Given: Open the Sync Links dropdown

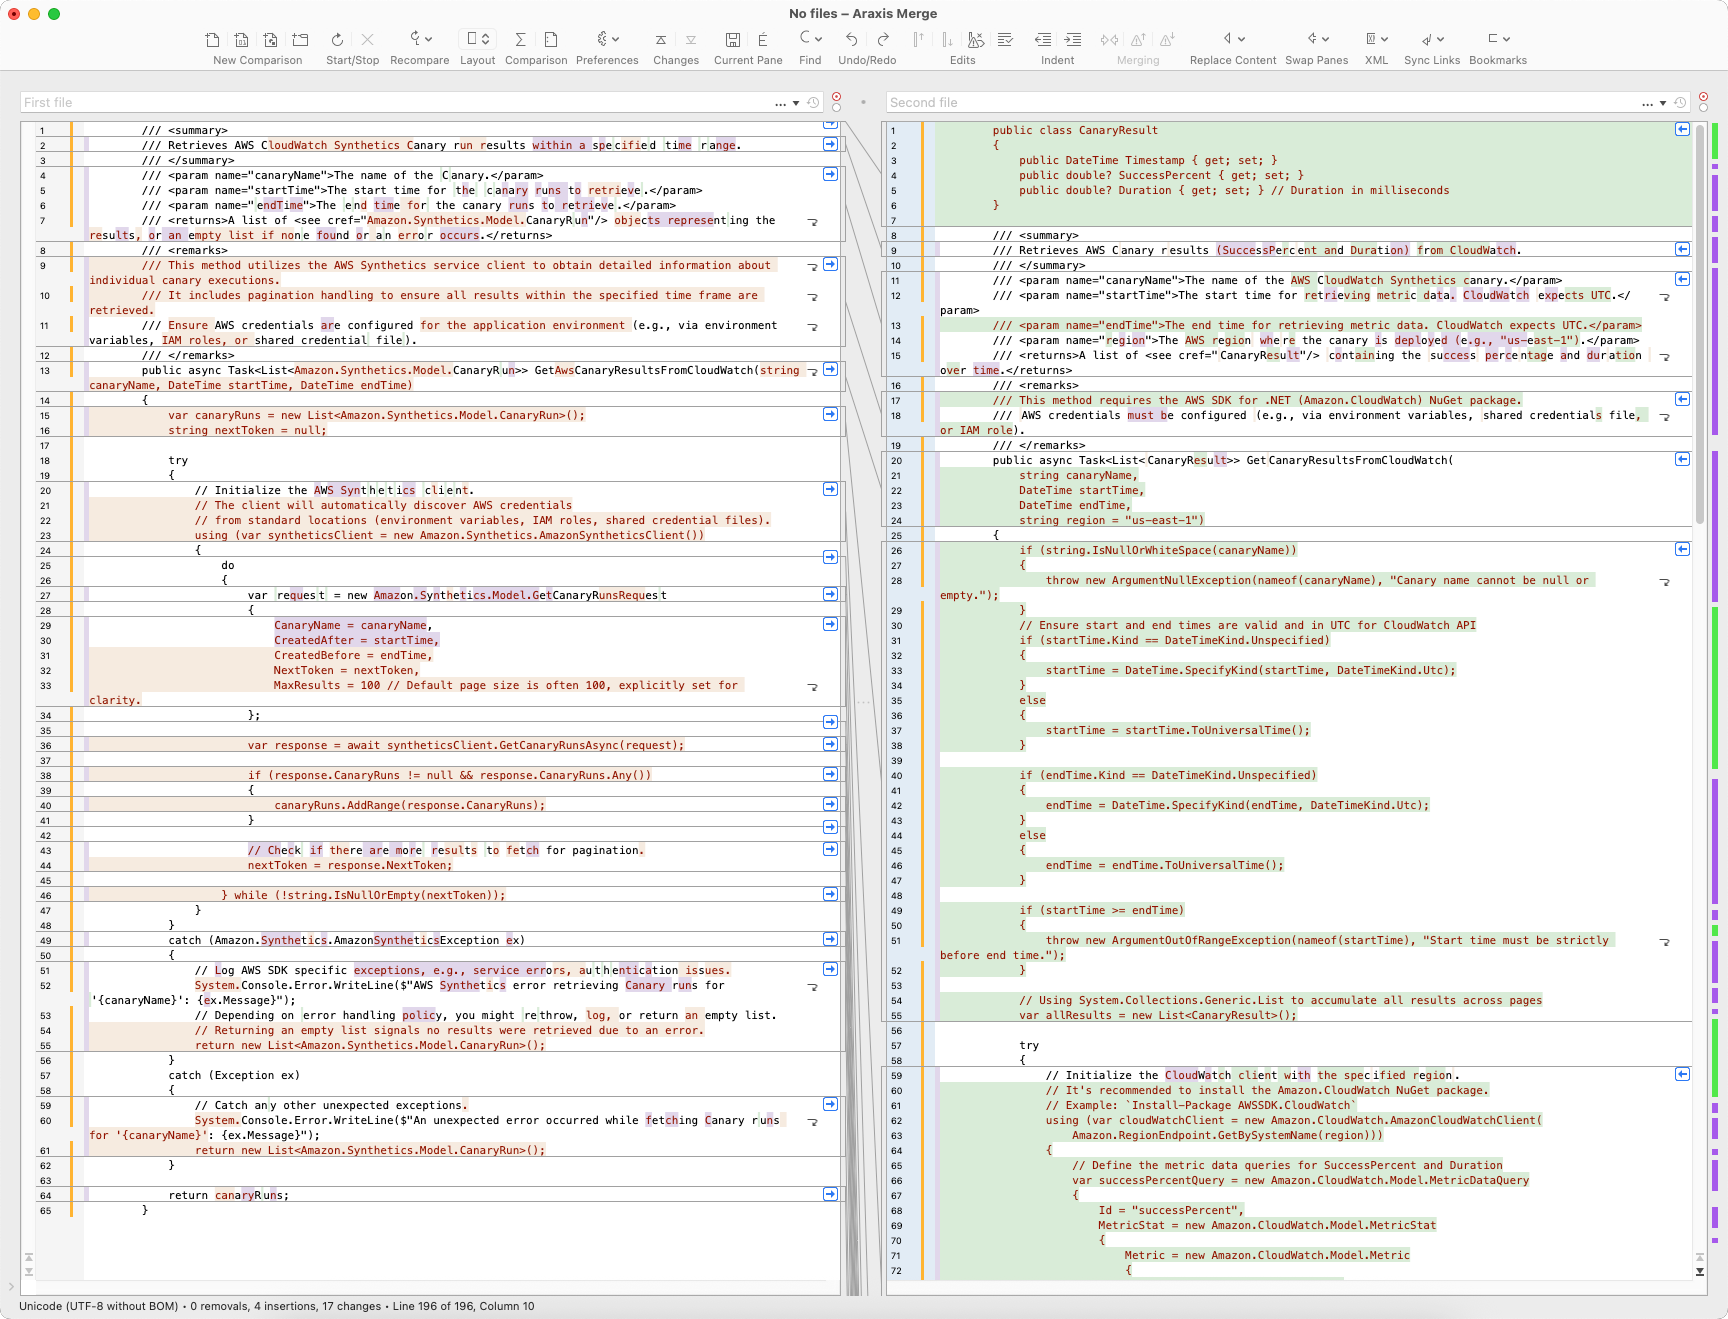Looking at the screenshot, I should click(x=1432, y=40).
